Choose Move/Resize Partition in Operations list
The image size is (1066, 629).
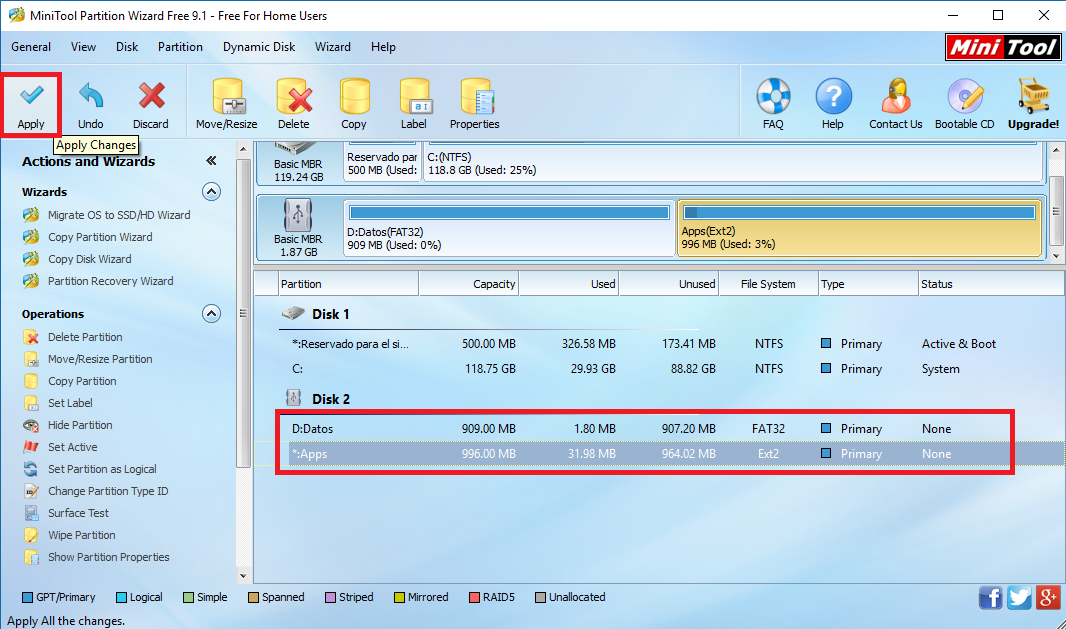88,359
